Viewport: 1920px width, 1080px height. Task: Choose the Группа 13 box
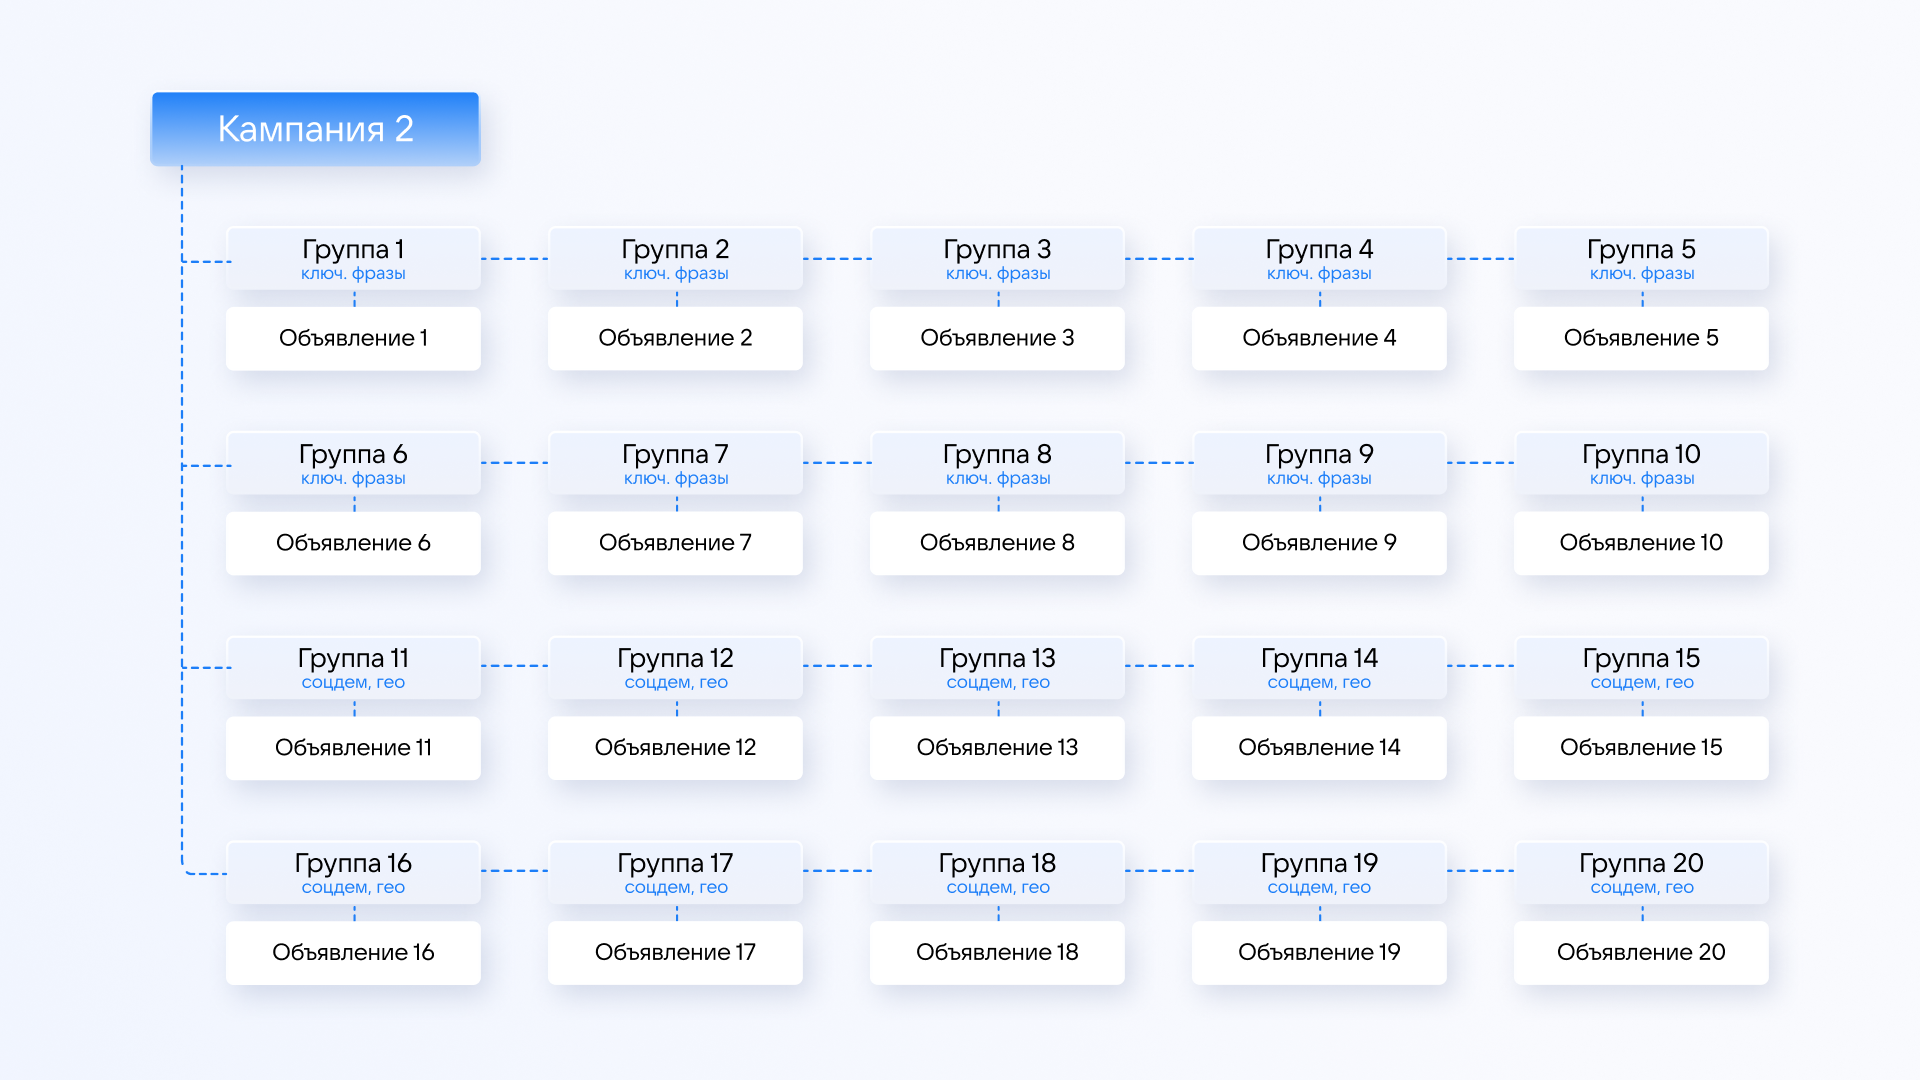(997, 668)
